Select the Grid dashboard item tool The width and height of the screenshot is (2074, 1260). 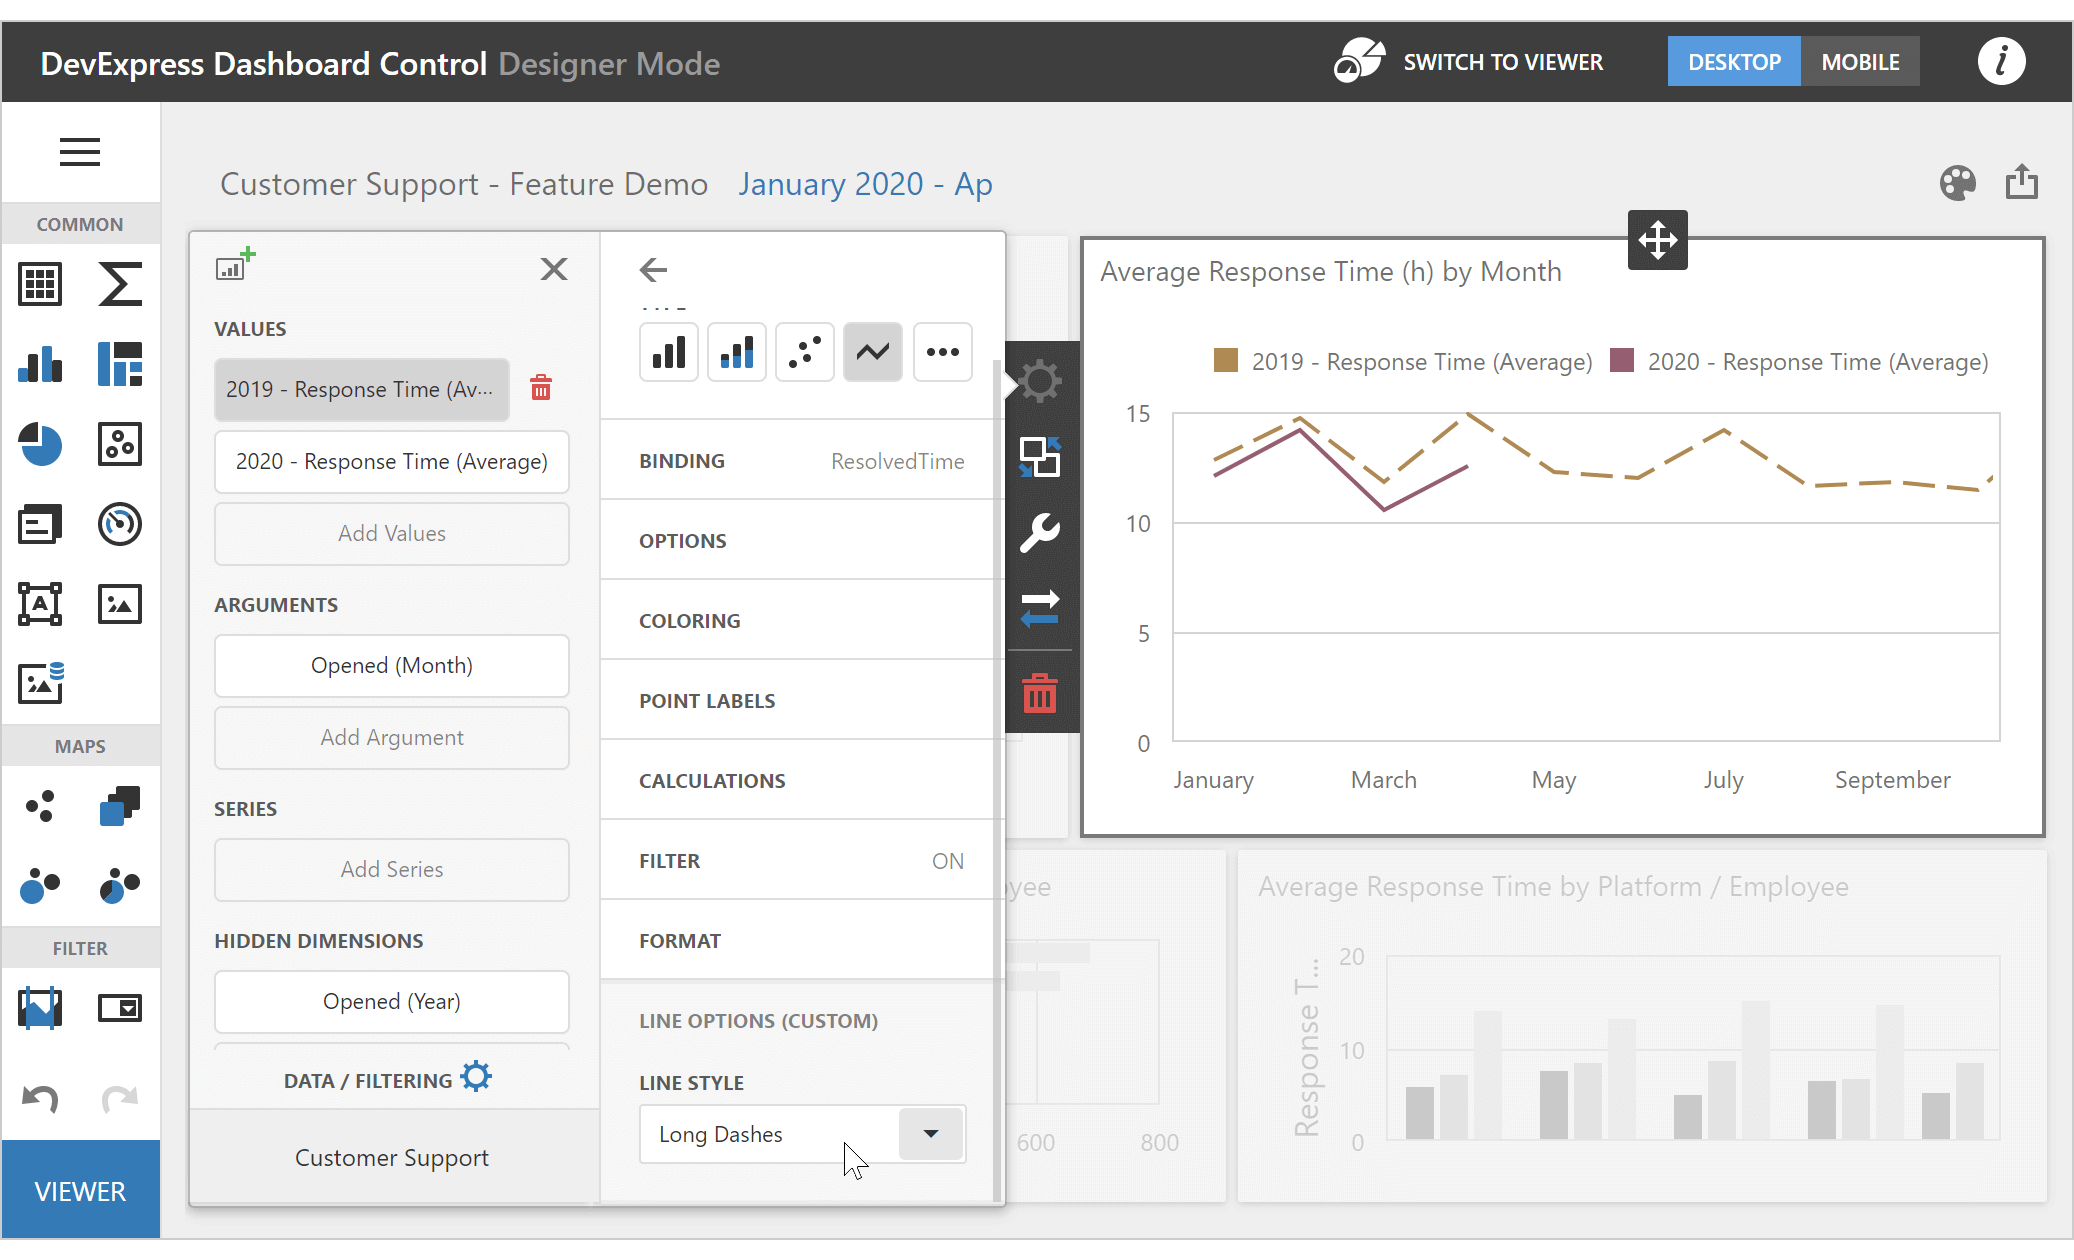point(39,284)
